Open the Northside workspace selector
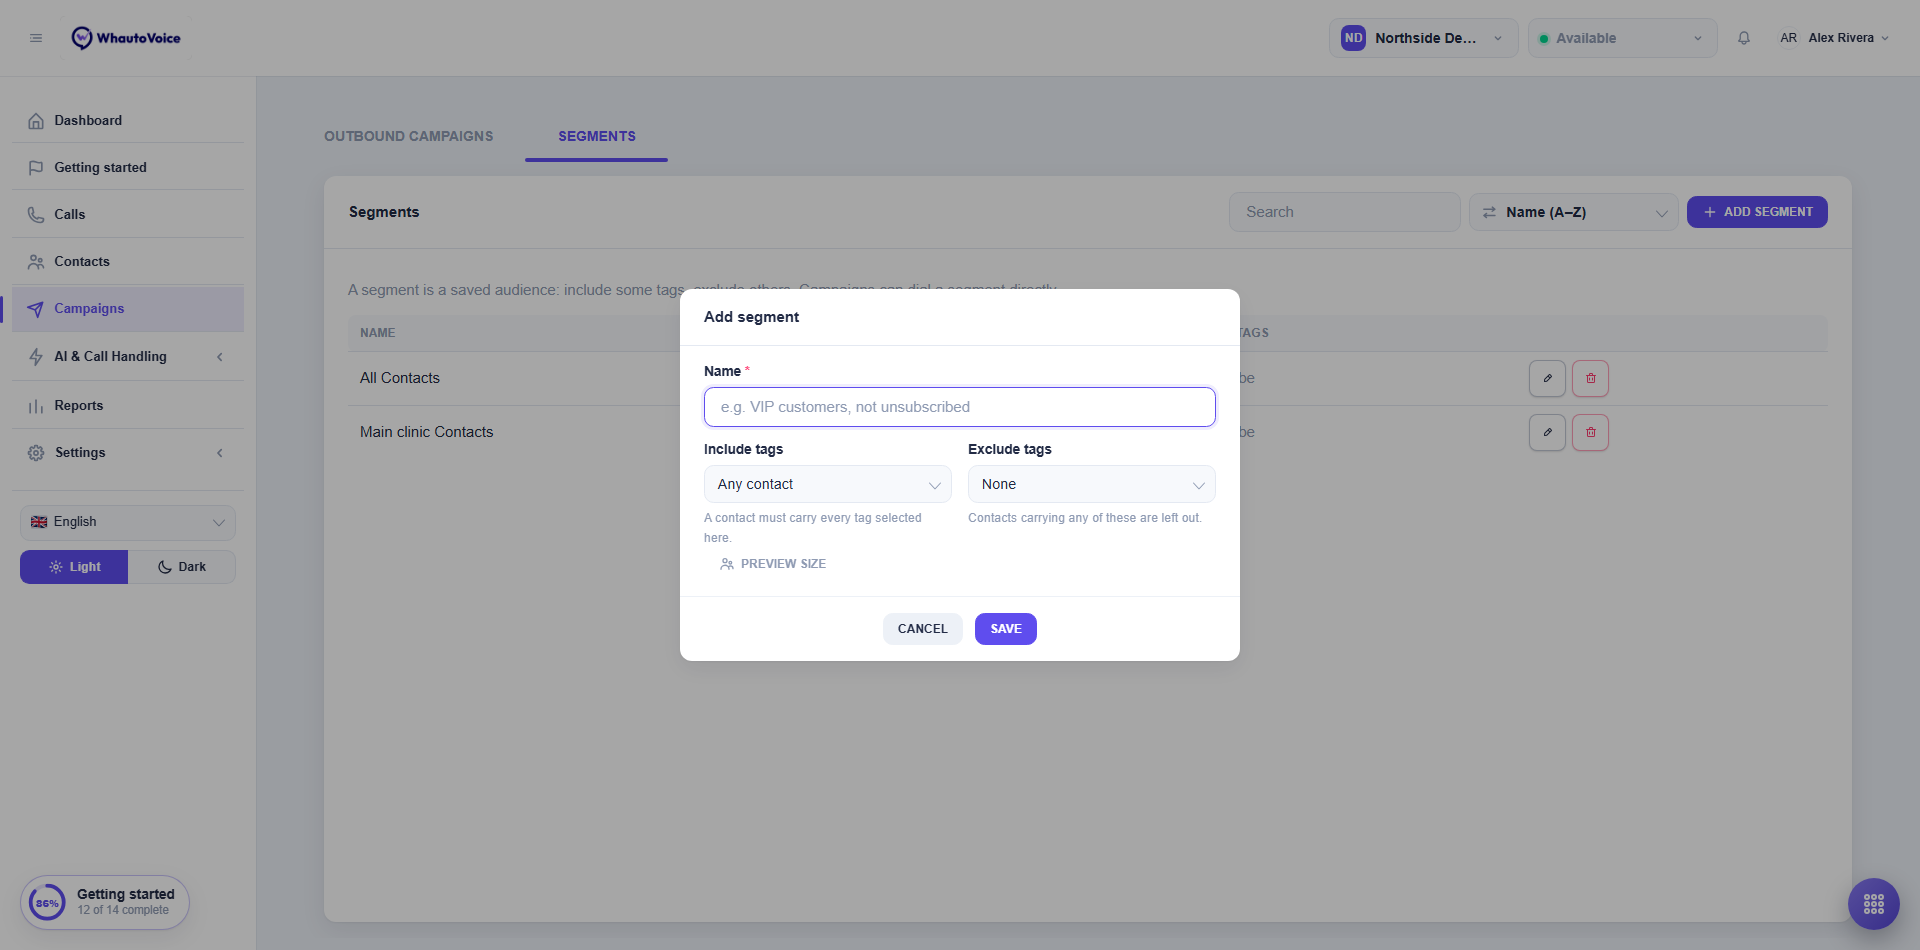1920x950 pixels. click(x=1423, y=38)
